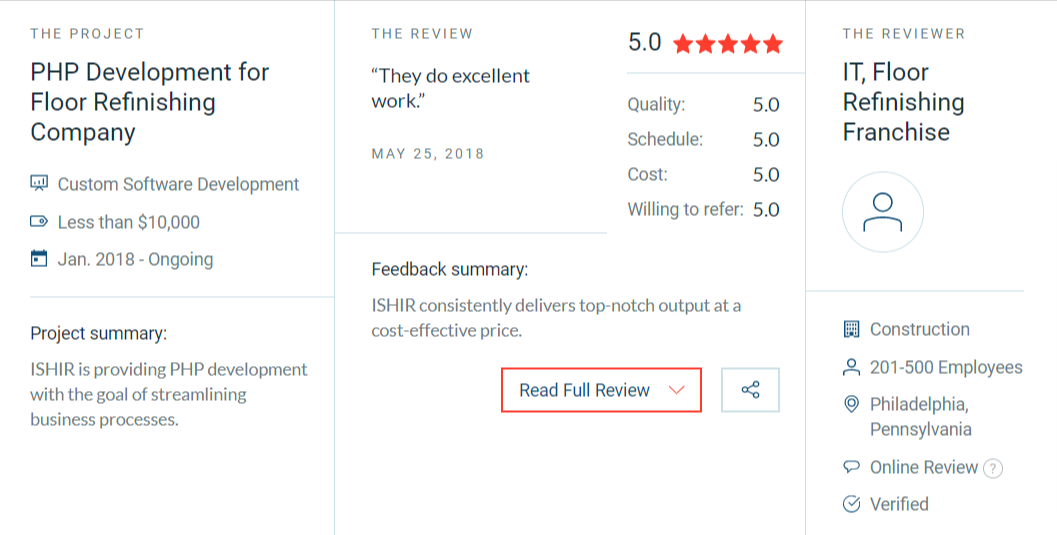Click the Read Full Review chevron arrow
Viewport: 1057px width, 535px height.
click(x=676, y=390)
